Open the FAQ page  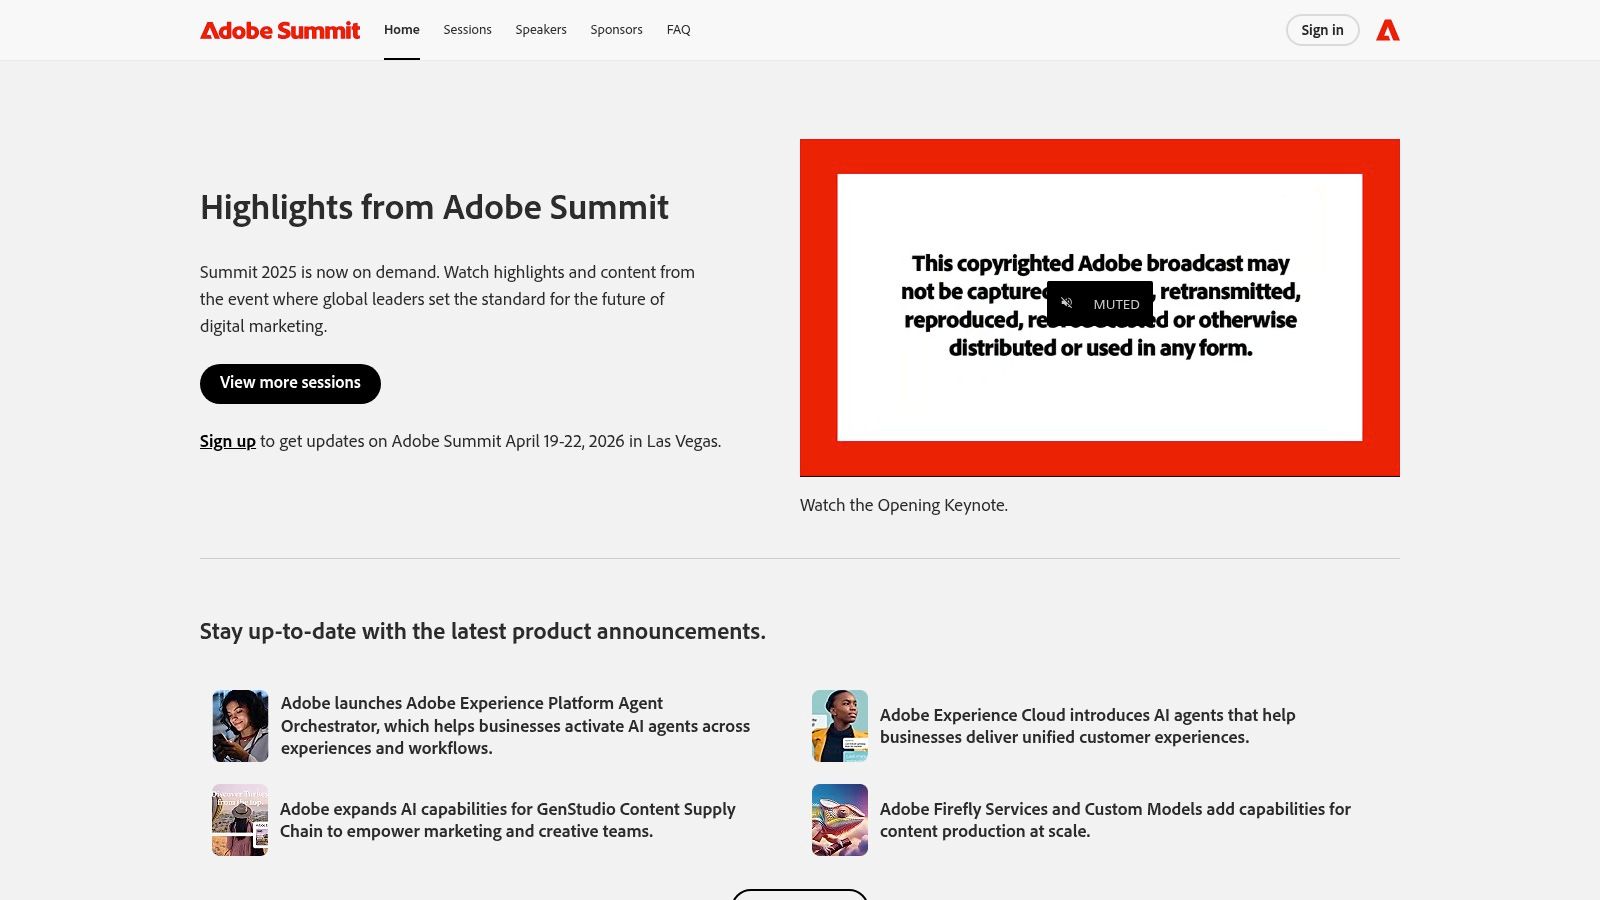click(x=679, y=29)
